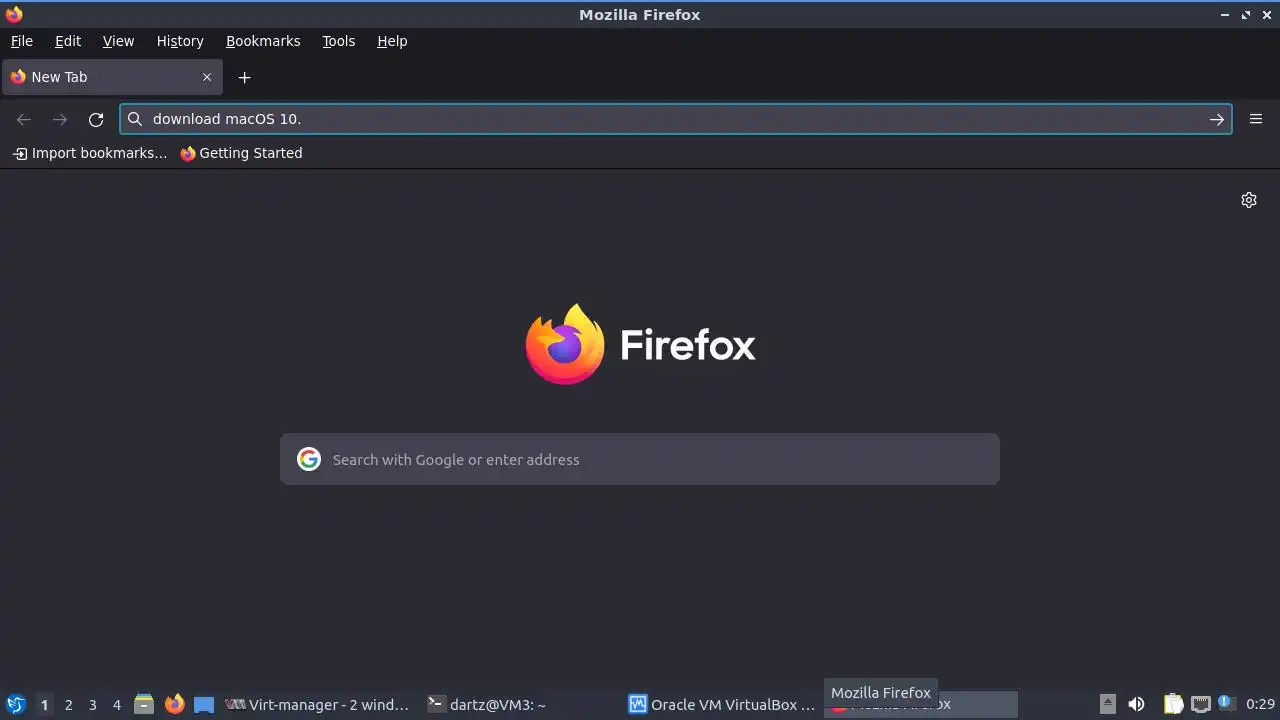Image resolution: width=1280 pixels, height=720 pixels.
Task: Switch to workspace 4
Action: click(116, 704)
